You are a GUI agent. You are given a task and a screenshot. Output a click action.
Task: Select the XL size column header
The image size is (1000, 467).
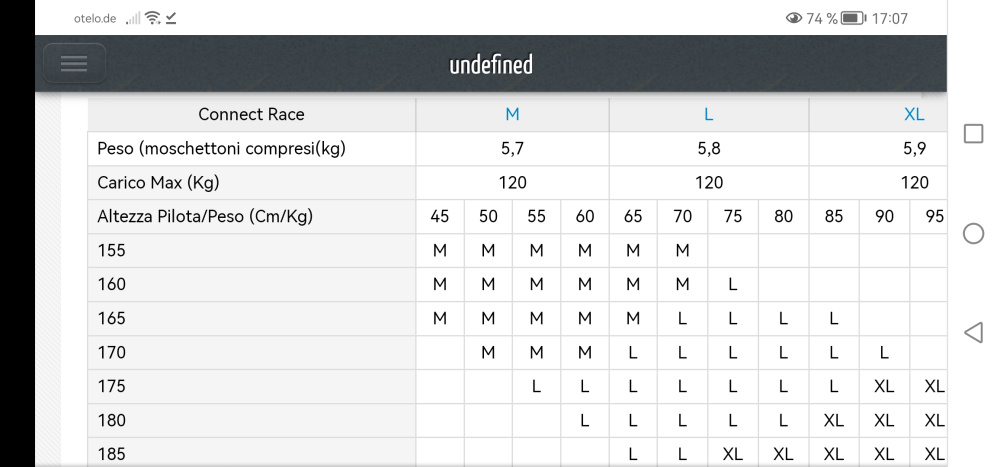913,114
